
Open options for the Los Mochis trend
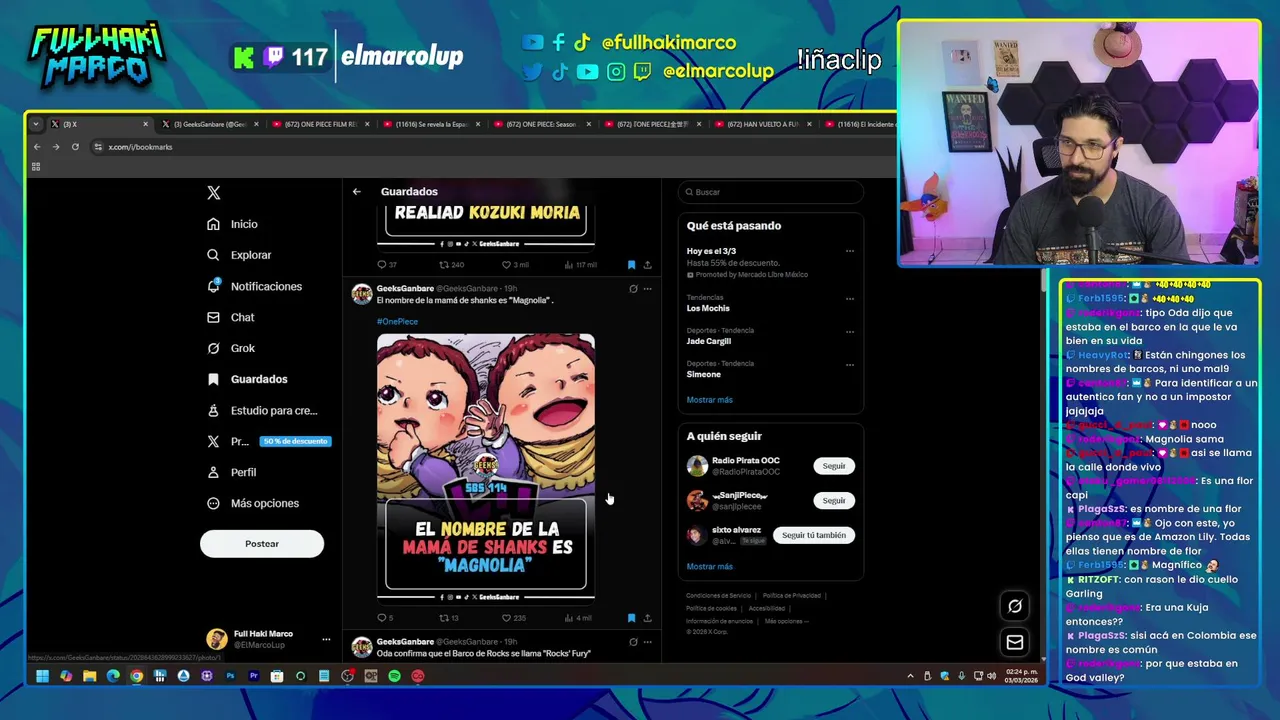click(850, 298)
